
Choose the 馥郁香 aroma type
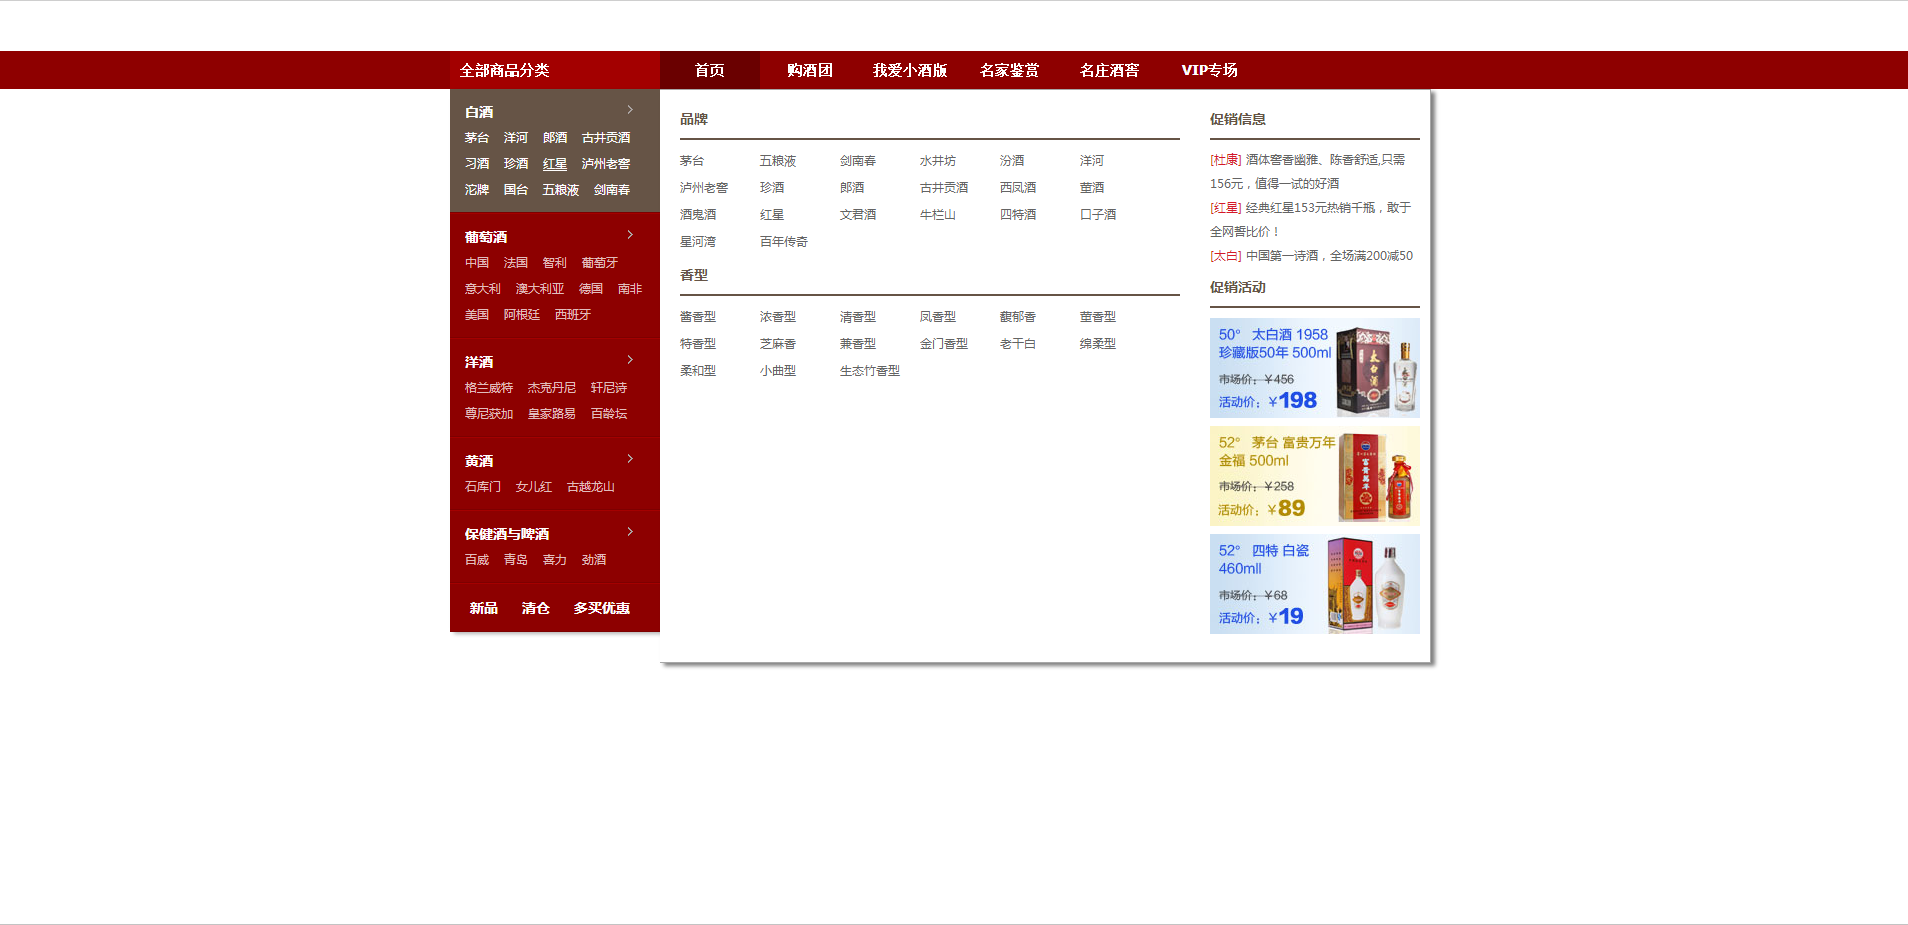pyautogui.click(x=1018, y=317)
